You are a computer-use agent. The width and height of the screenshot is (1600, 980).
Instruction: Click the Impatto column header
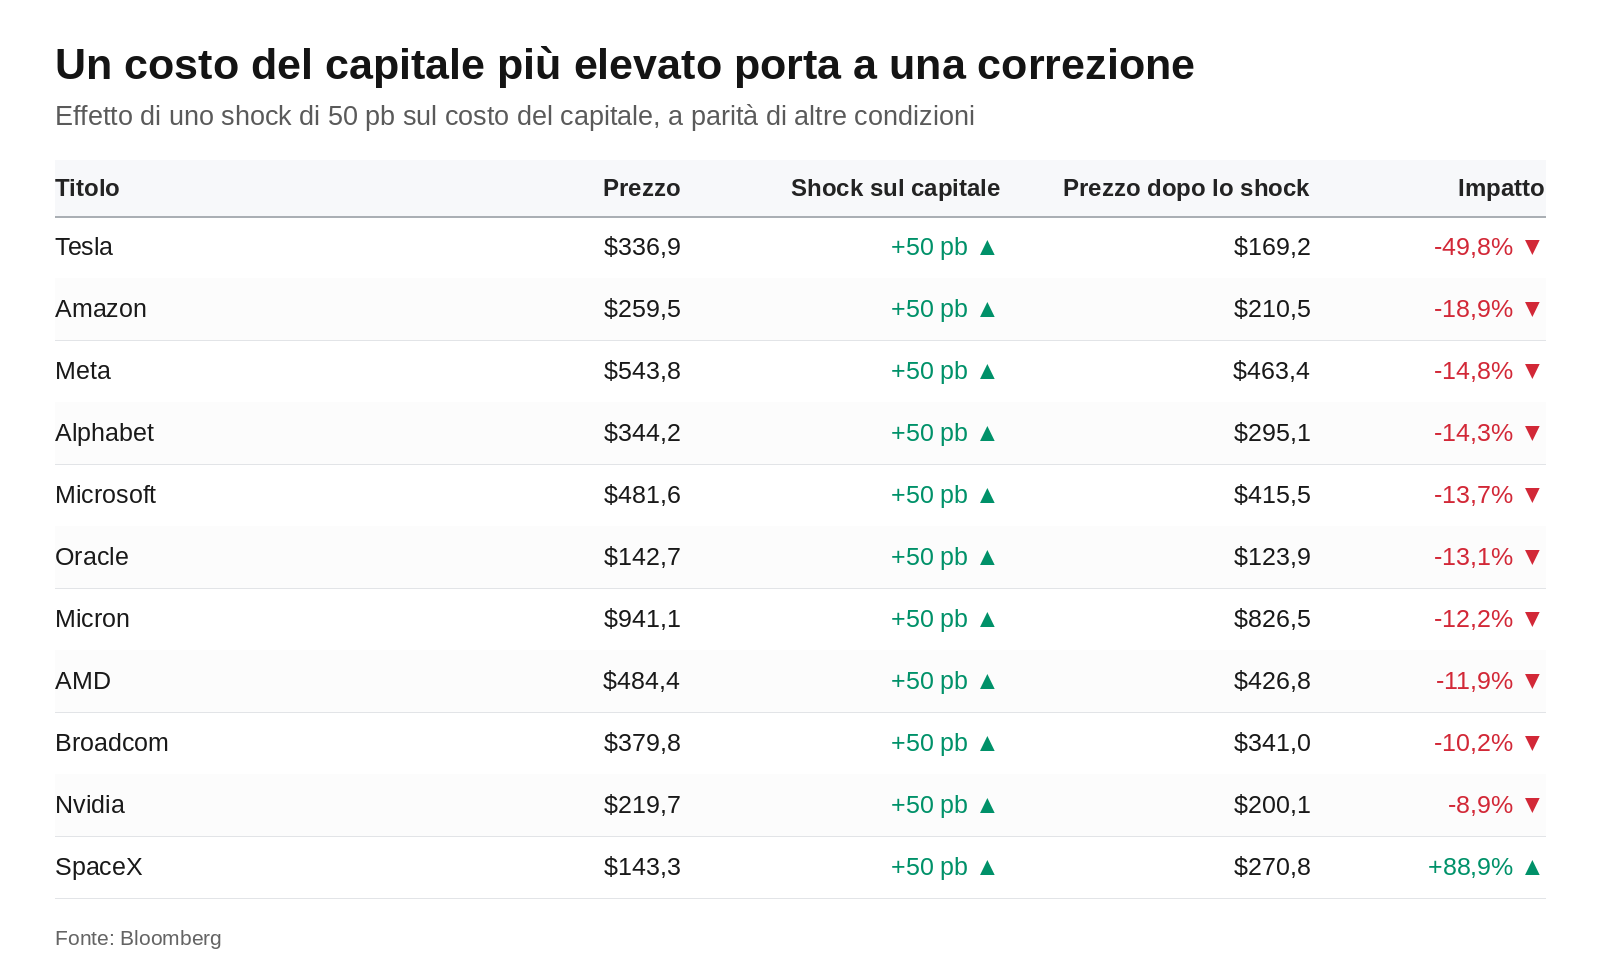(1501, 188)
